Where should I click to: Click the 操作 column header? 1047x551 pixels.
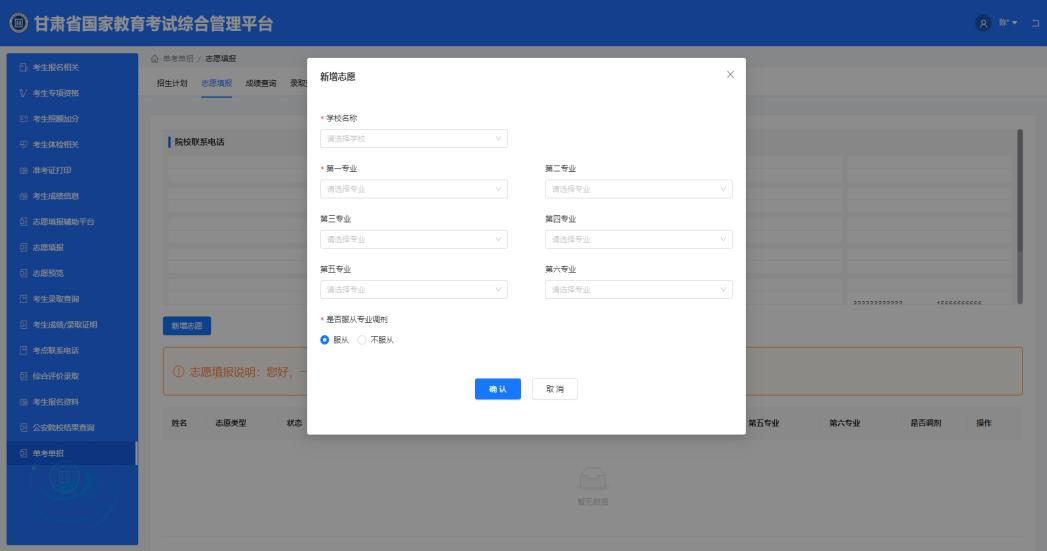984,423
